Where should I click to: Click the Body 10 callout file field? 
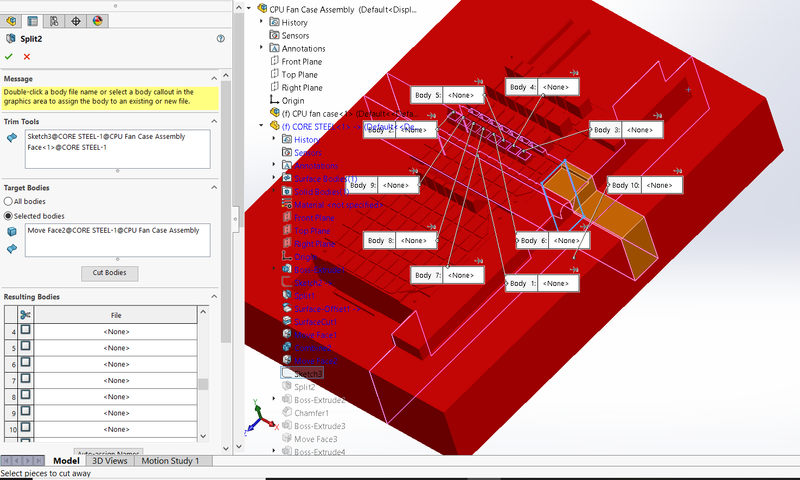coord(660,185)
